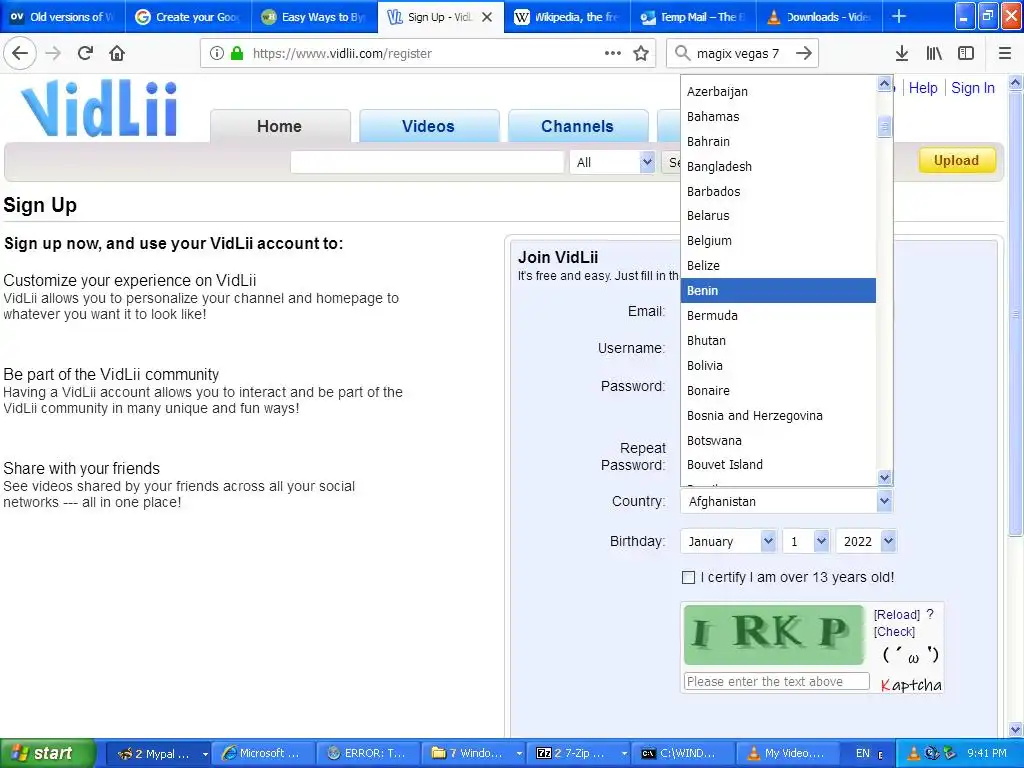Open a new tab with plus icon
Screen dimensions: 1024x768
(899, 16)
